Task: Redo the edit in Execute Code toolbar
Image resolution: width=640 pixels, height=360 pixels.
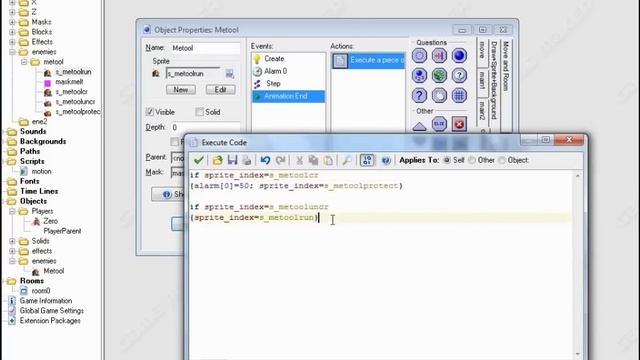Action: 280,160
